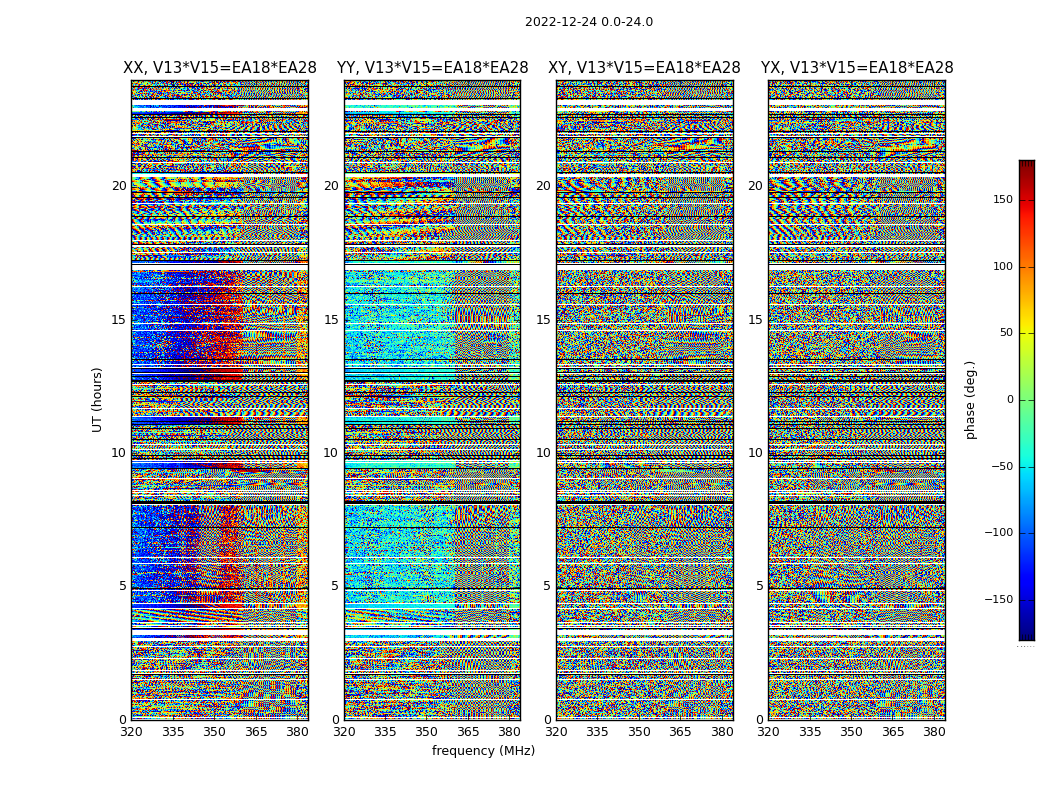The height and width of the screenshot is (800, 1050).
Task: Click the 10 hour tick beside XX panel
Action: pos(119,453)
